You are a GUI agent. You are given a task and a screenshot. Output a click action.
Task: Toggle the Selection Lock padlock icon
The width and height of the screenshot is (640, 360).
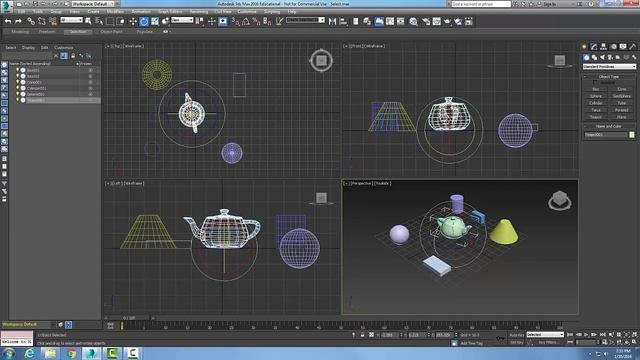tap(362, 335)
